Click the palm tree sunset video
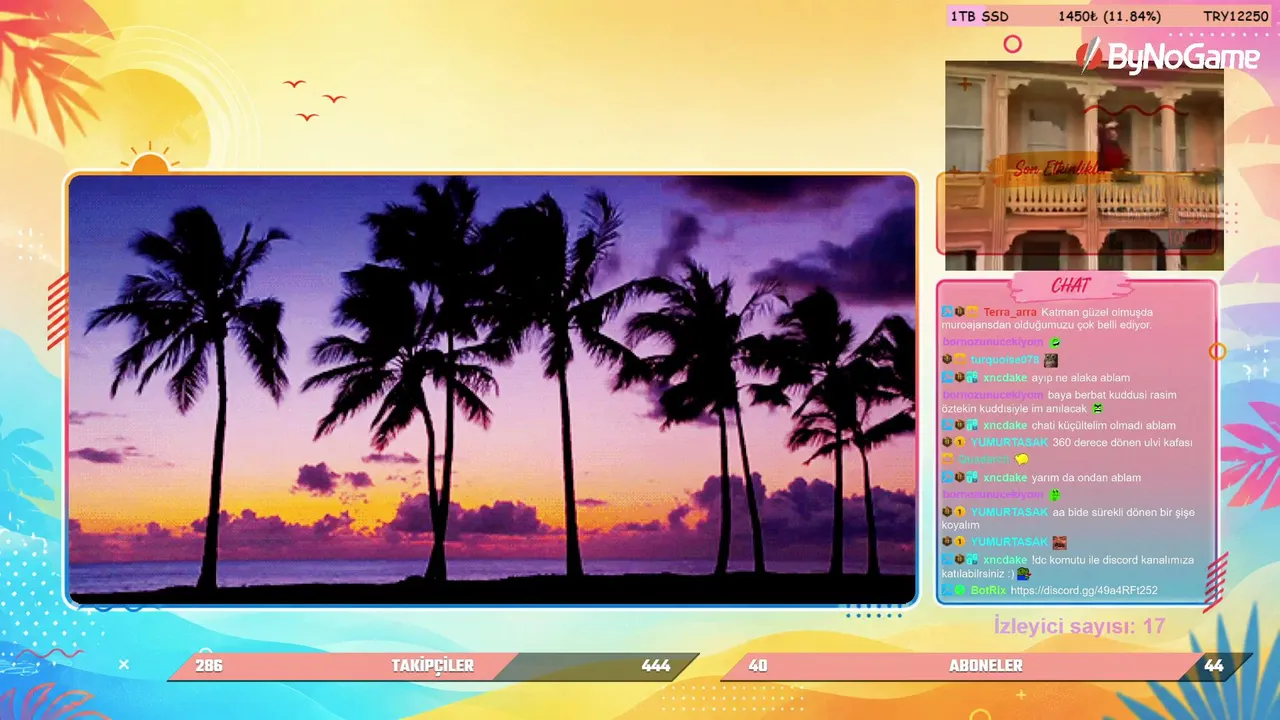Screen dimensions: 1280x720 [492, 390]
